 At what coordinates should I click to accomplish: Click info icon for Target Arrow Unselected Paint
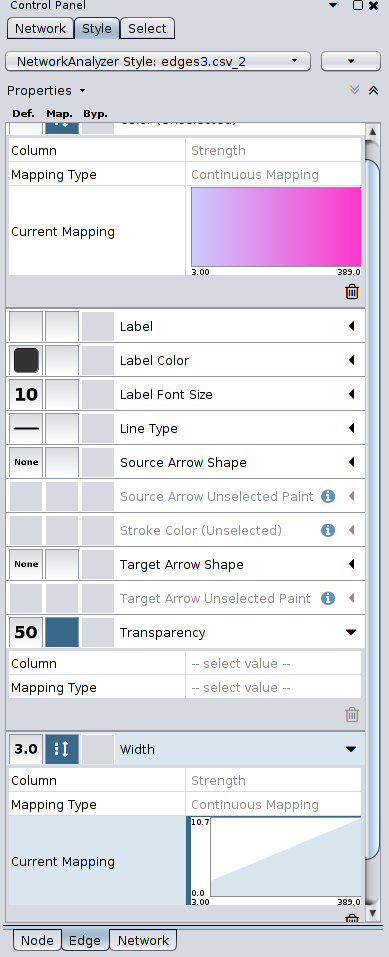pos(328,599)
